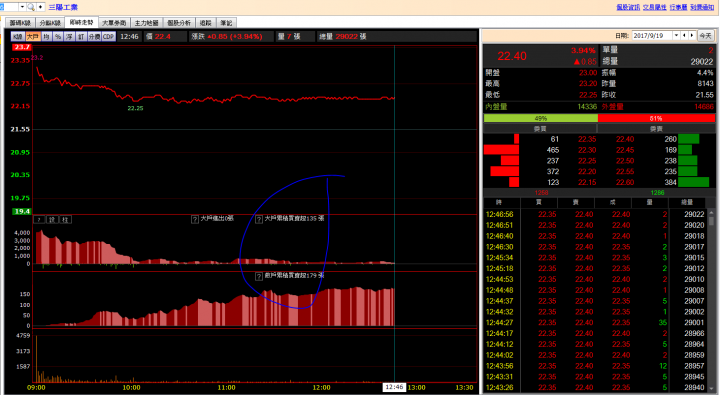The image size is (720, 395).
Task: Toggle the CDP indicator button
Action: coord(108,37)
